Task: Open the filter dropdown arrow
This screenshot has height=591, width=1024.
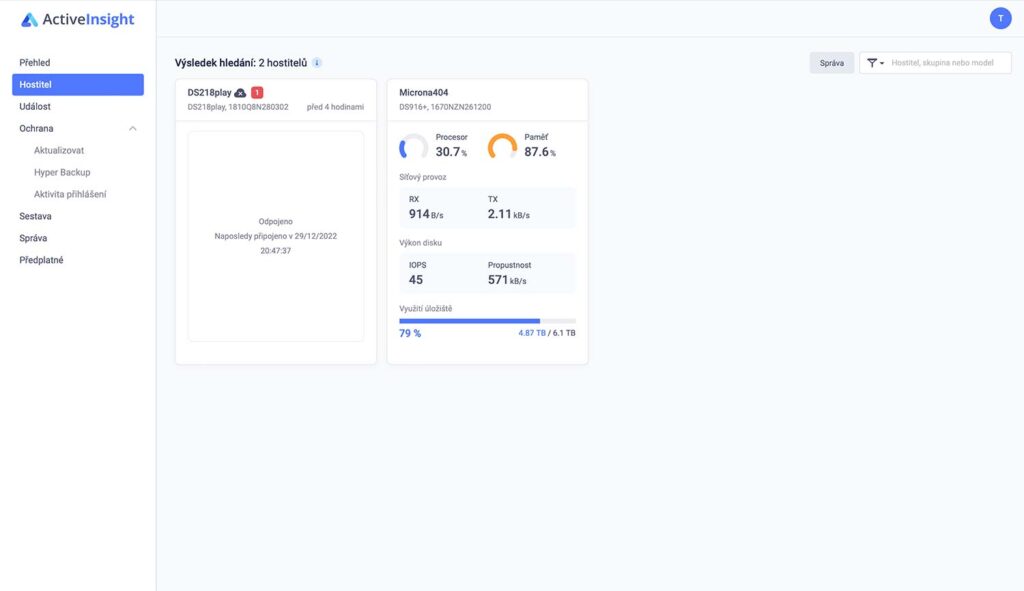Action: pyautogui.click(x=882, y=63)
